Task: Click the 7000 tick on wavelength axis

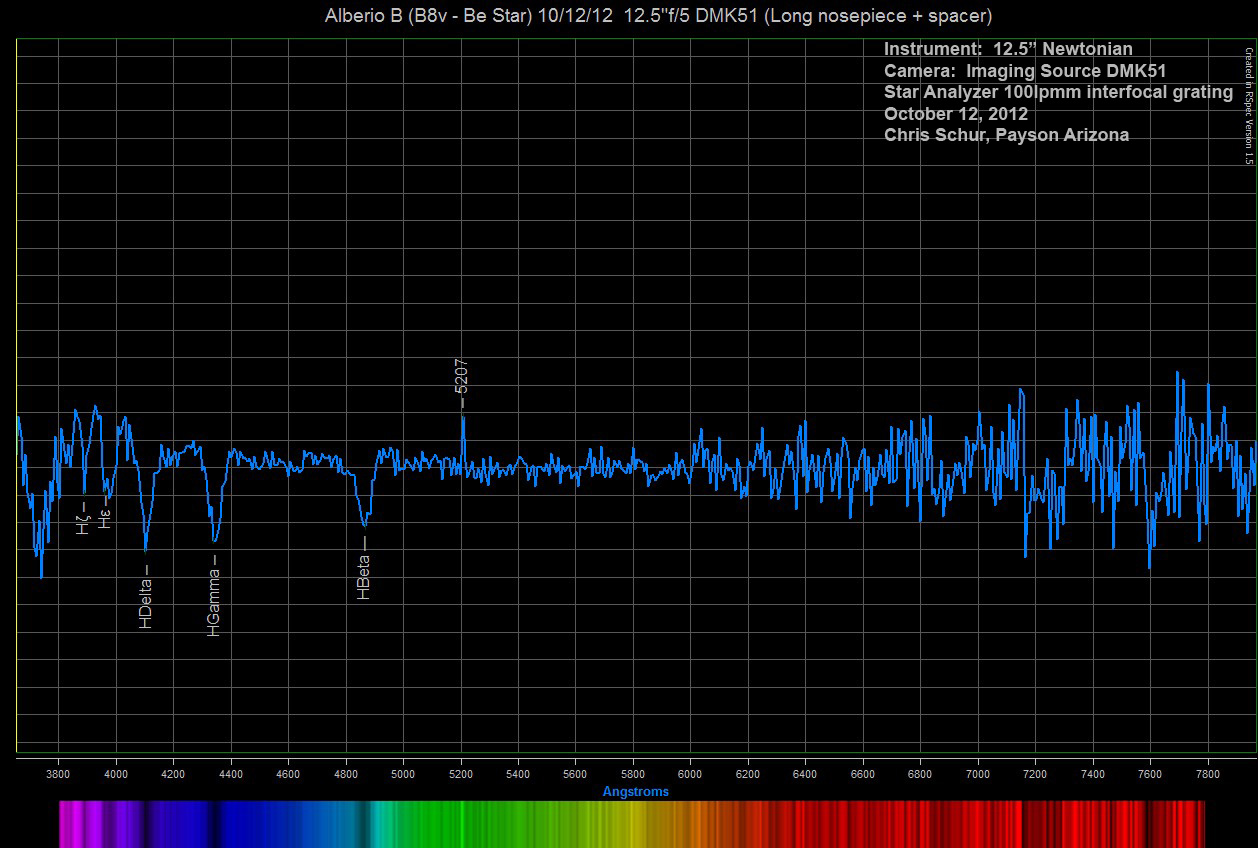Action: 977,774
